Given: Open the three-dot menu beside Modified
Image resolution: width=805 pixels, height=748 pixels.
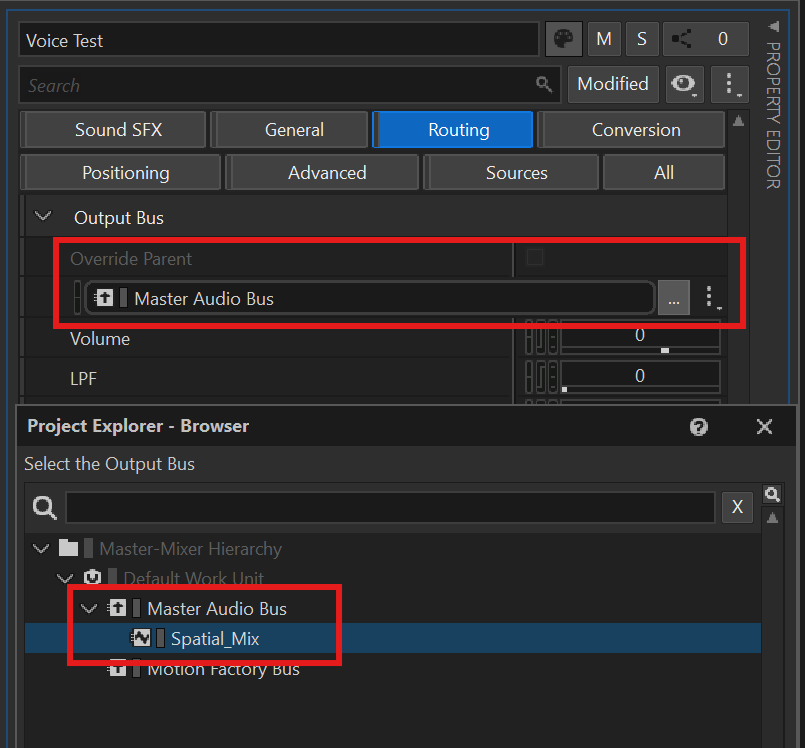Looking at the screenshot, I should click(730, 85).
